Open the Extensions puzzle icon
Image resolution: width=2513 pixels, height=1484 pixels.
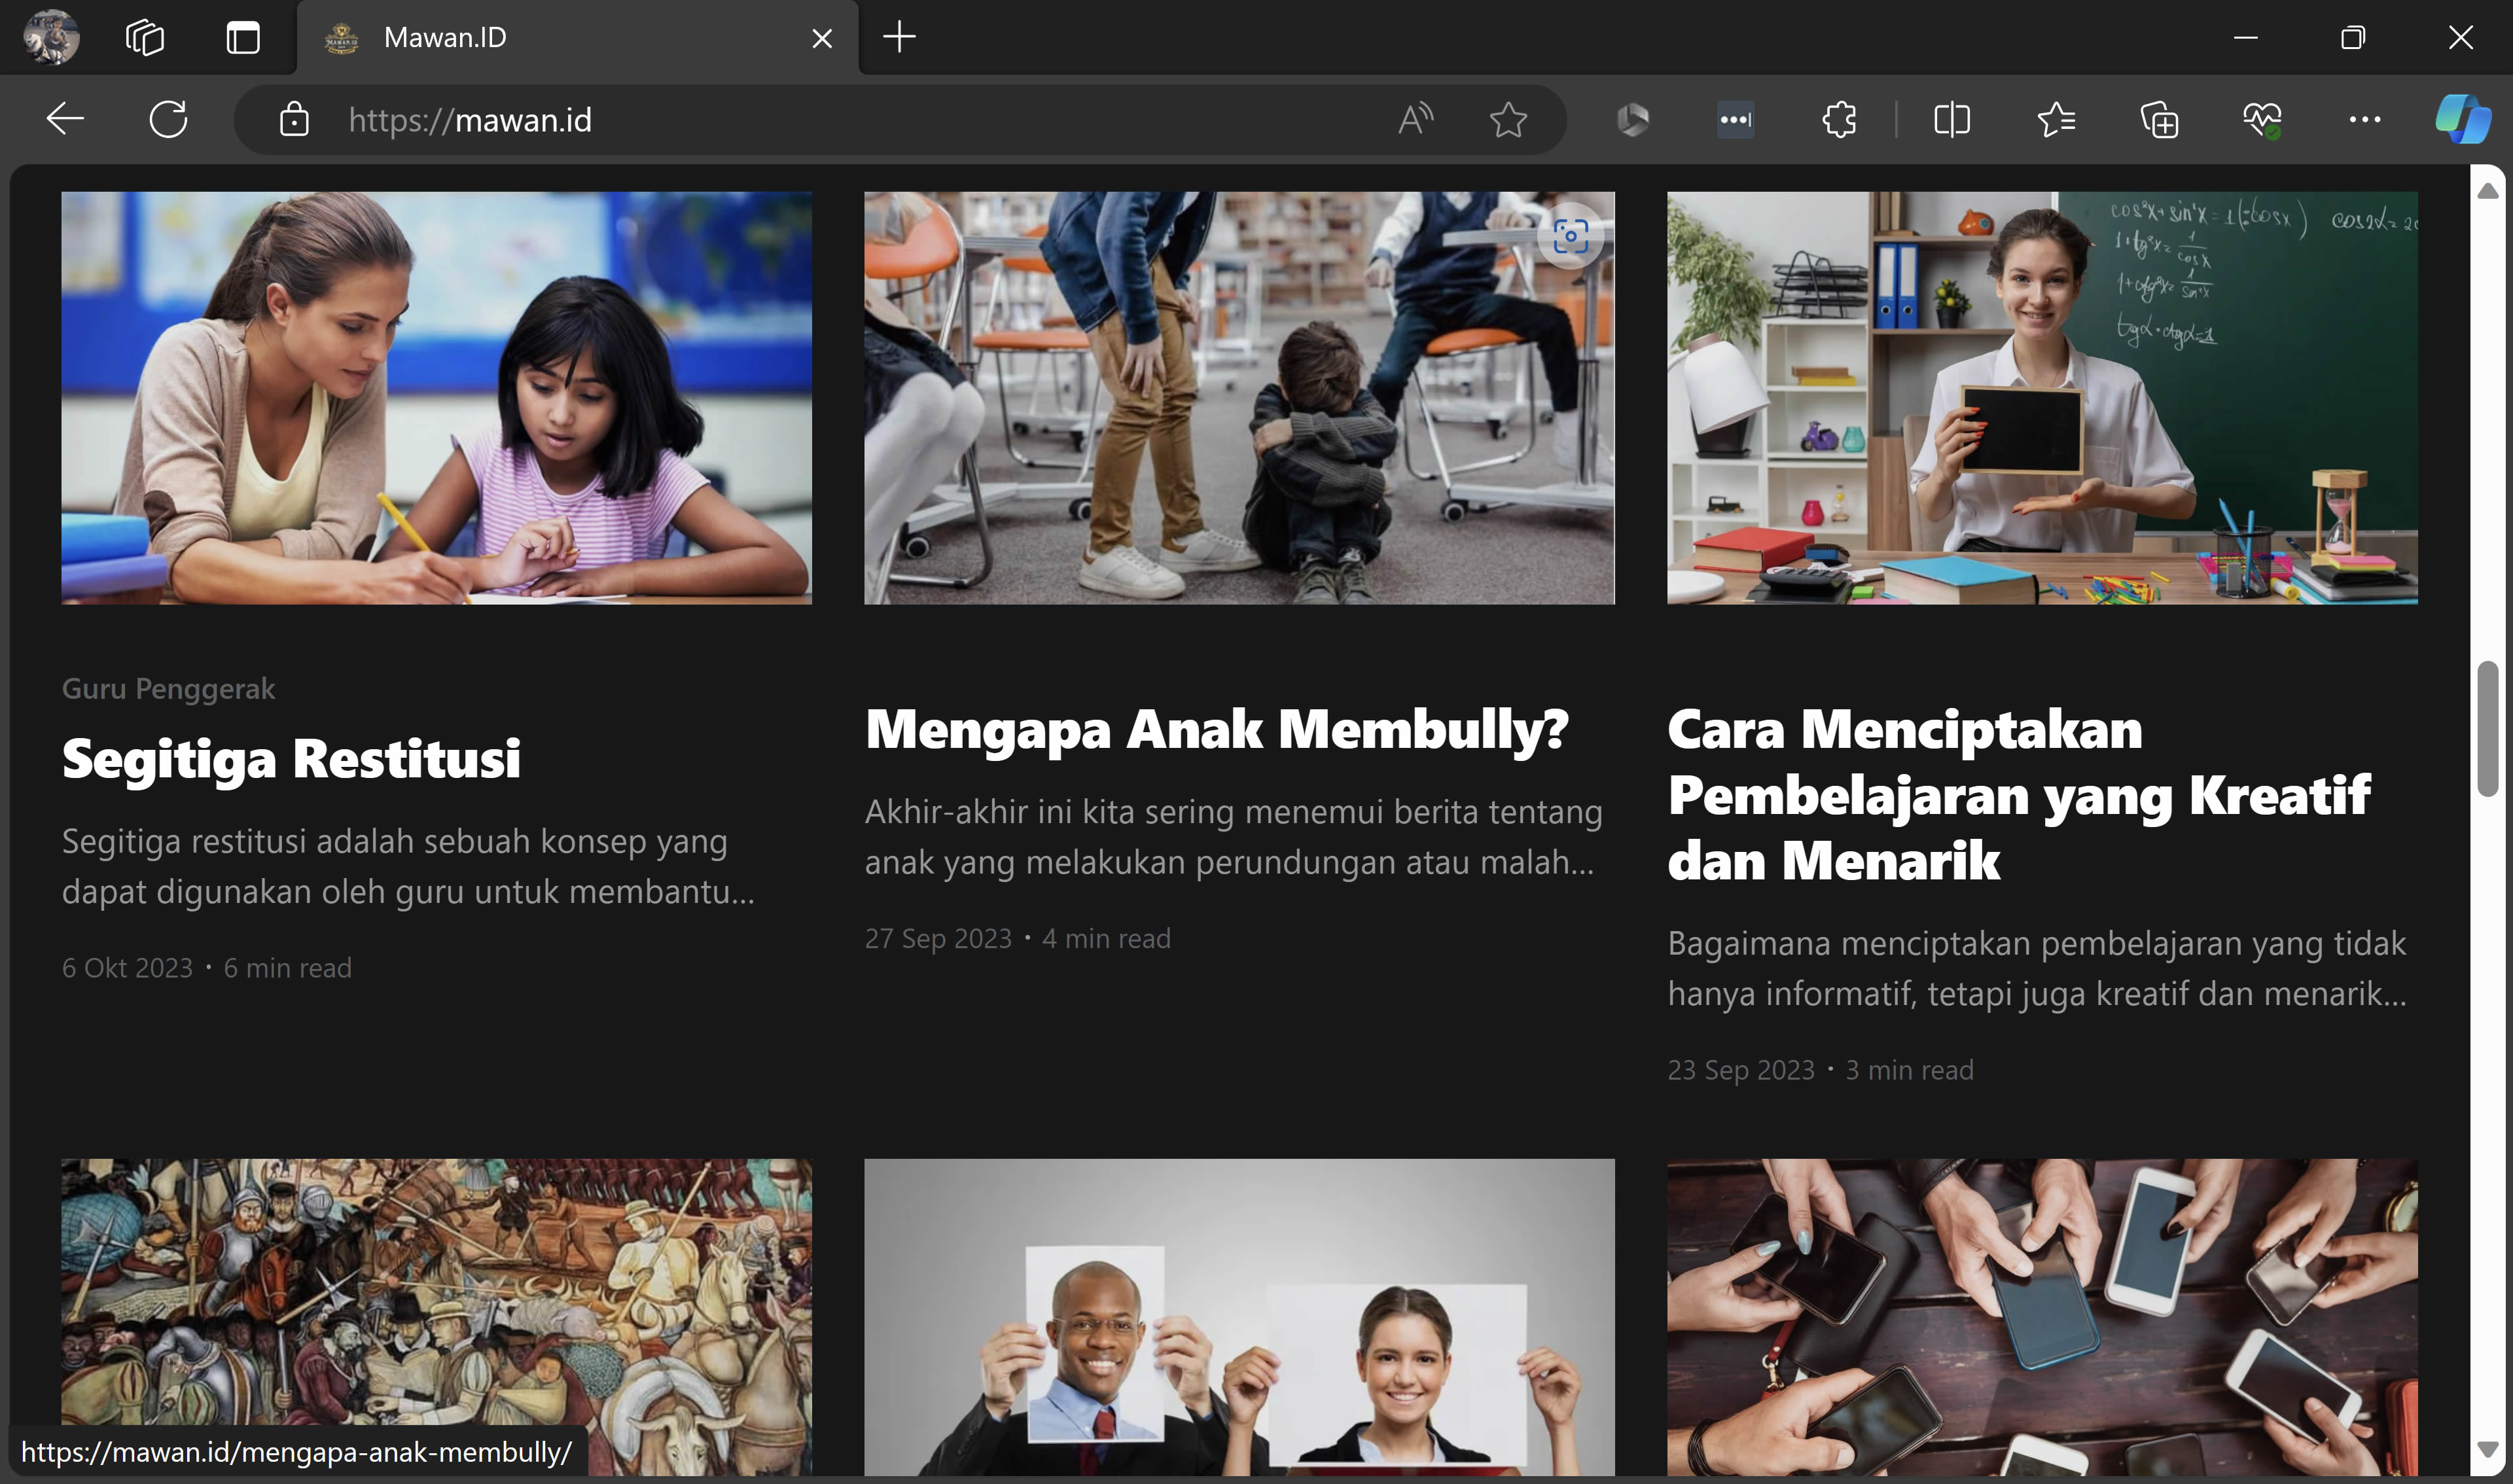point(1838,119)
